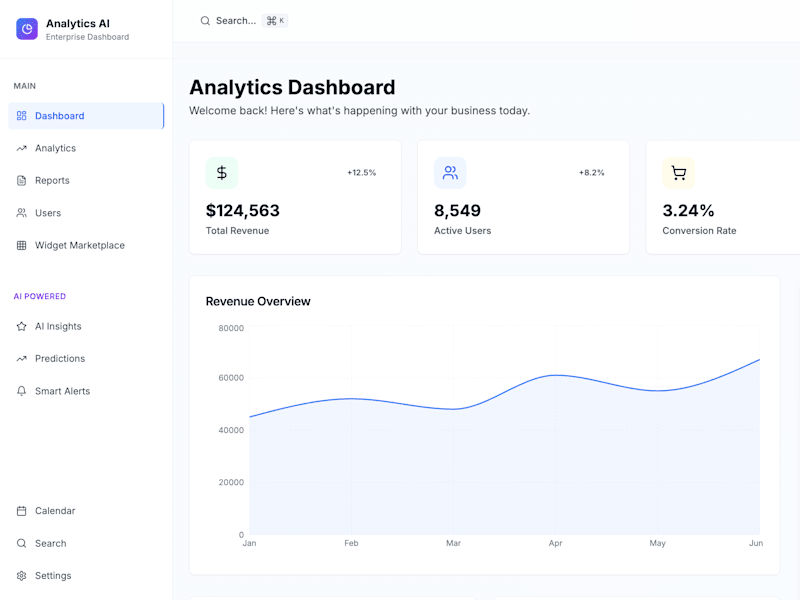Image resolution: width=800 pixels, height=600 pixels.
Task: Click the Conversion Rate label
Action: (699, 231)
